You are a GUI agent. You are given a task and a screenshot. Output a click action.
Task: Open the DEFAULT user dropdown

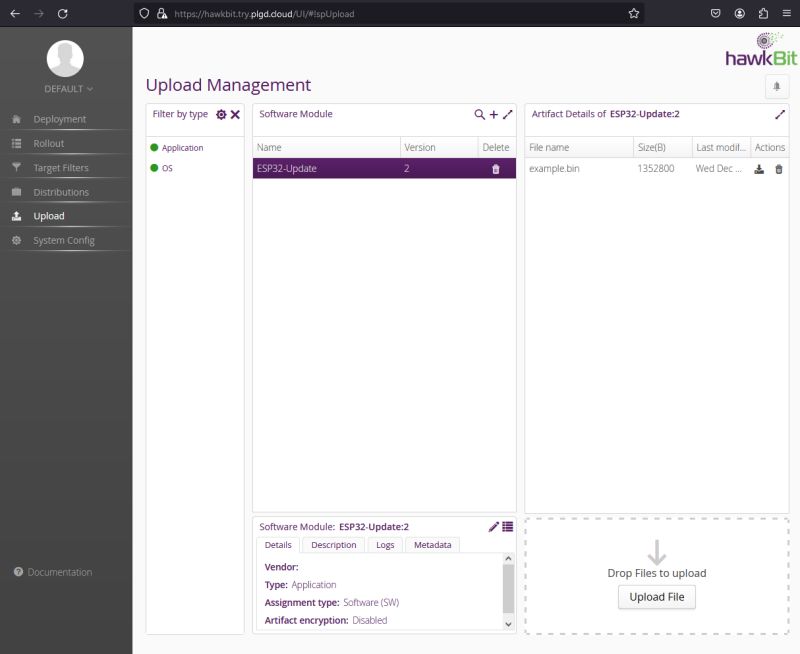click(x=68, y=89)
